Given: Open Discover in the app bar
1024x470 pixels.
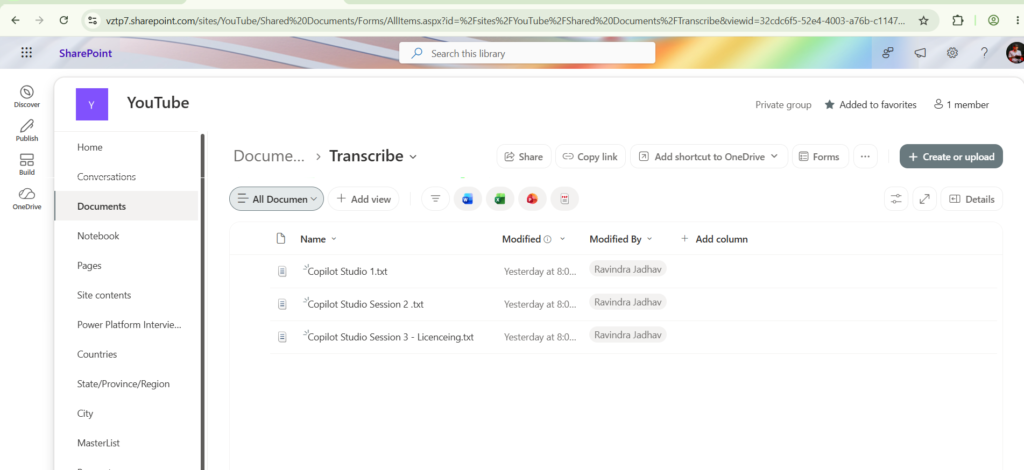Looking at the screenshot, I should click(x=27, y=96).
